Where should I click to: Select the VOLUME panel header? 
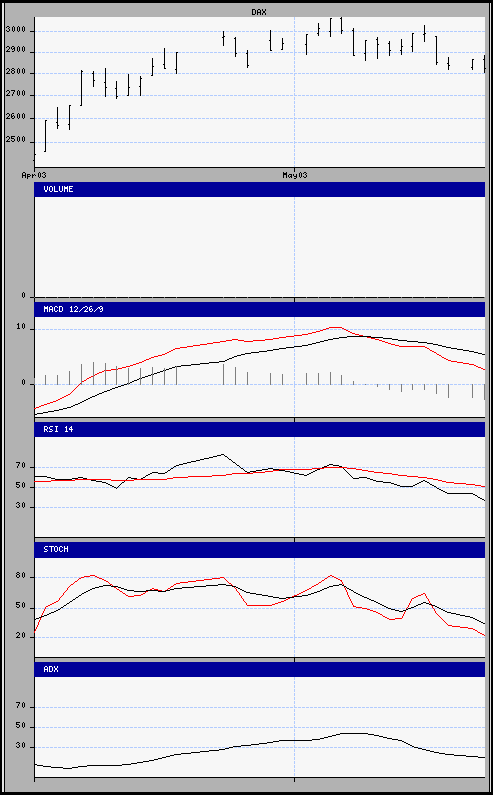click(x=260, y=190)
